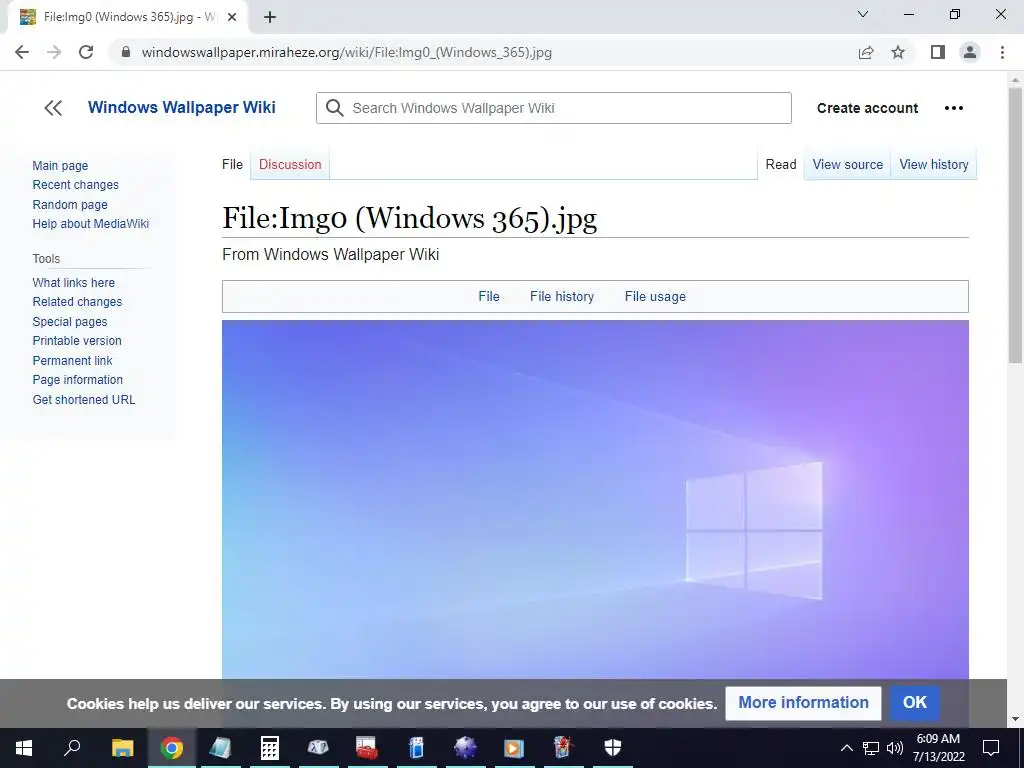
Task: Open the Discussion tab
Action: 290,165
